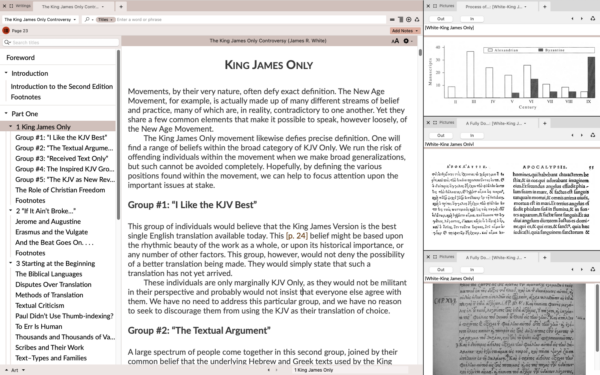Go to previous picture in top Pictures pane

(x=572, y=19)
